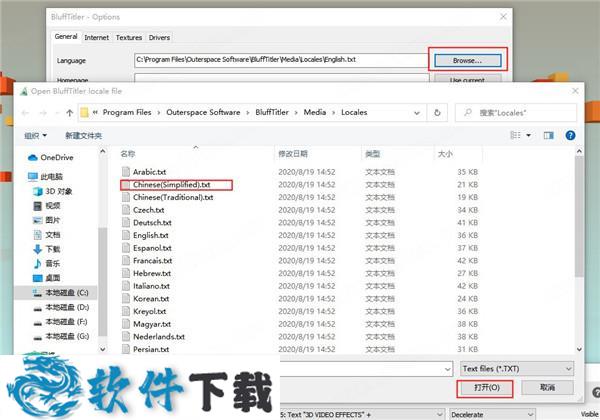Sort files by 名称 column

pyautogui.click(x=128, y=154)
